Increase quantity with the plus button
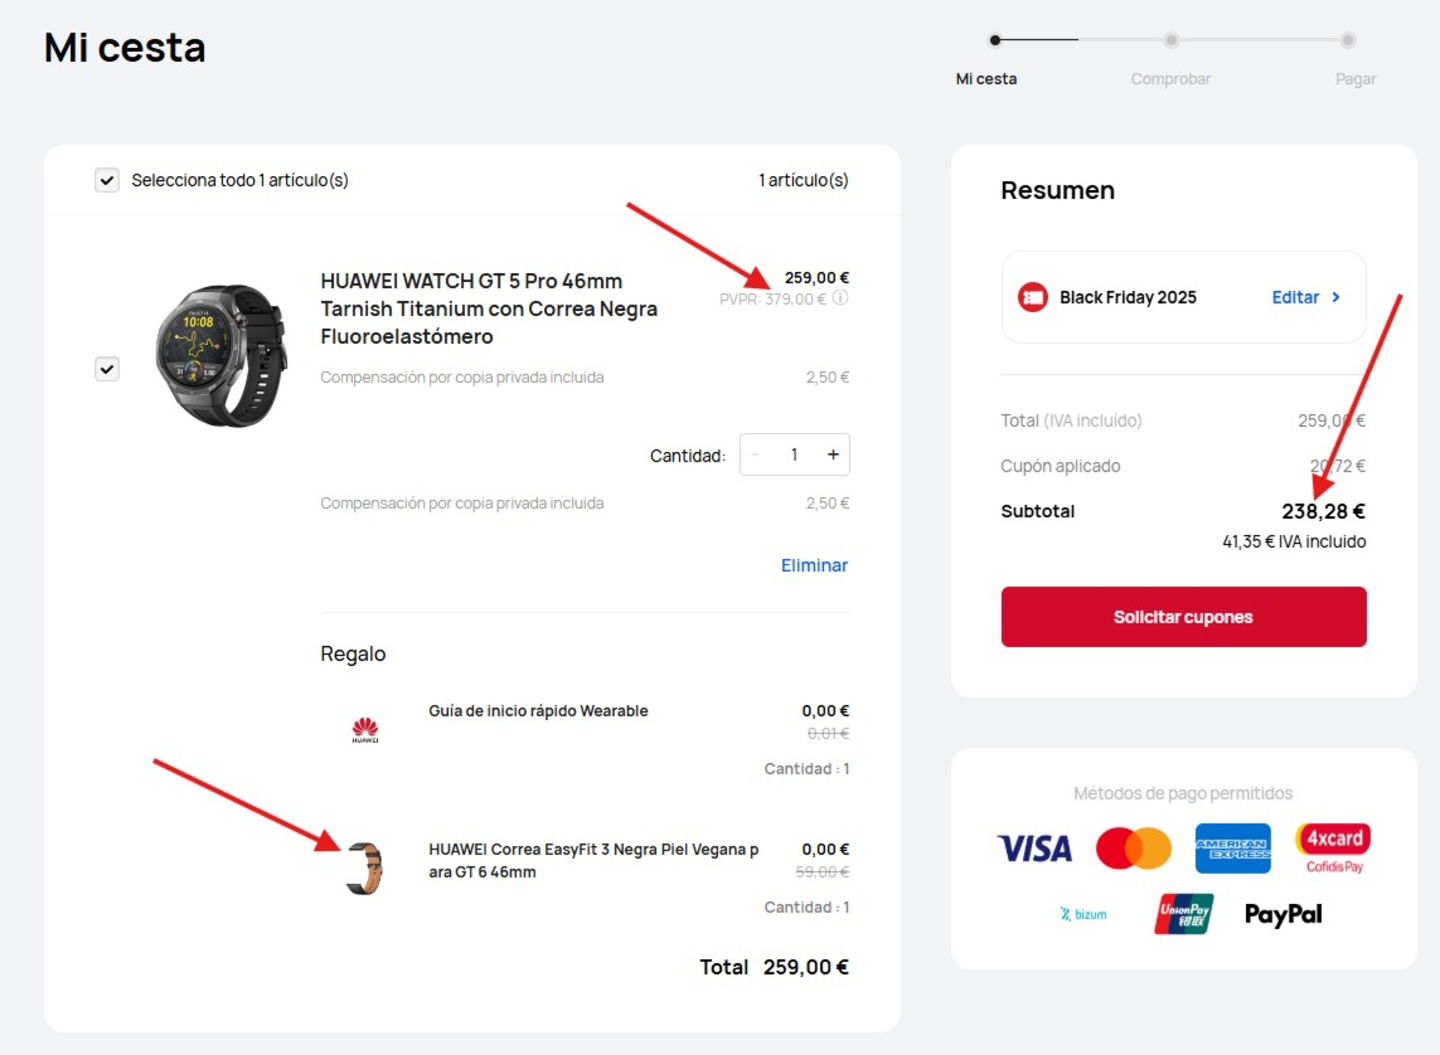The height and width of the screenshot is (1055, 1440). [x=833, y=454]
